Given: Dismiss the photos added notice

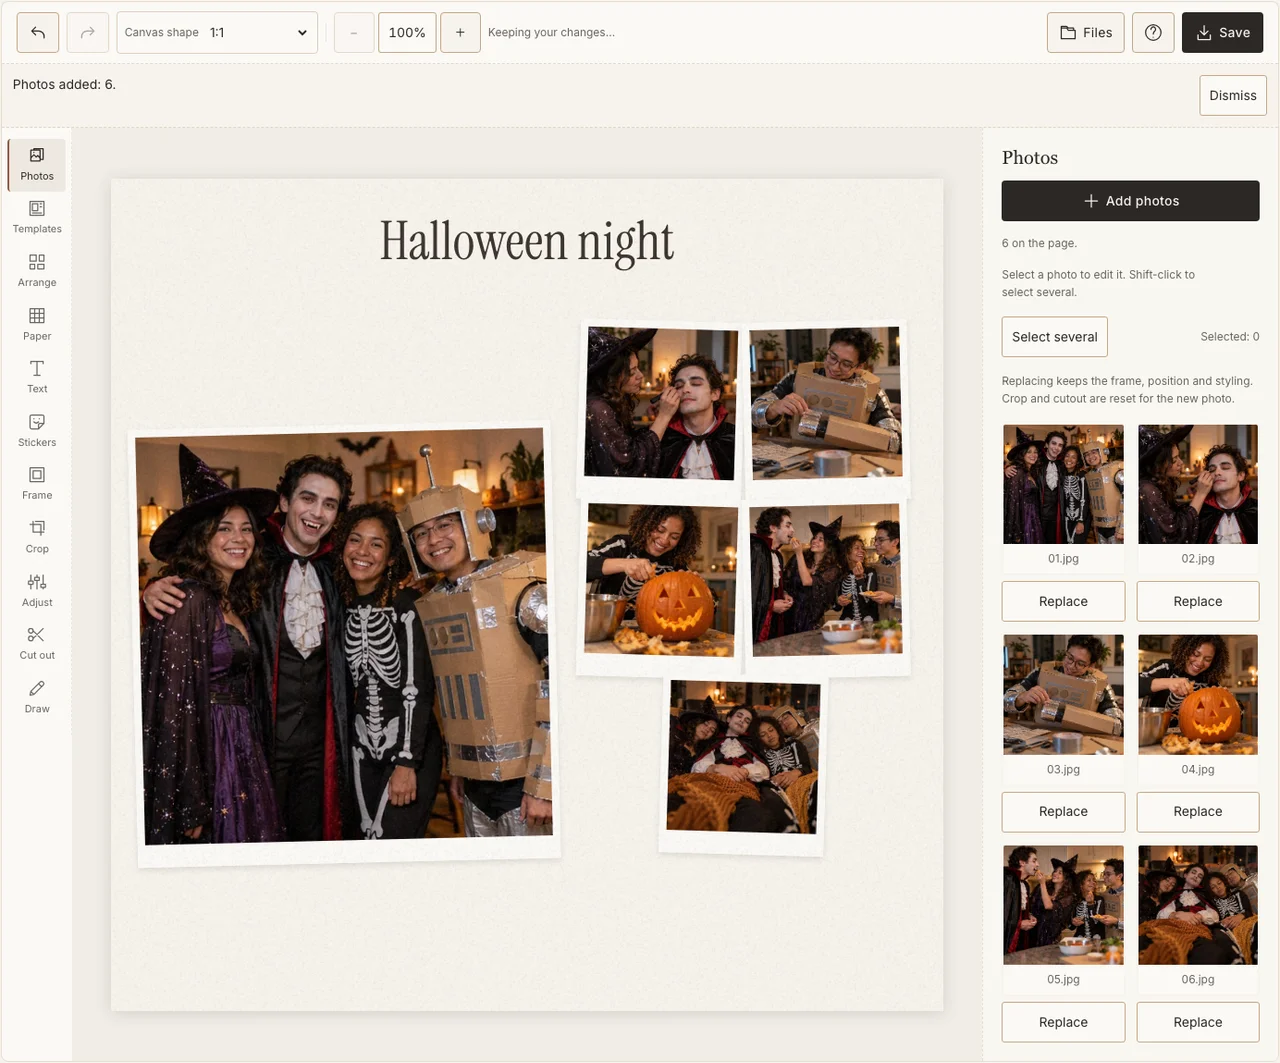Looking at the screenshot, I should click(x=1233, y=96).
